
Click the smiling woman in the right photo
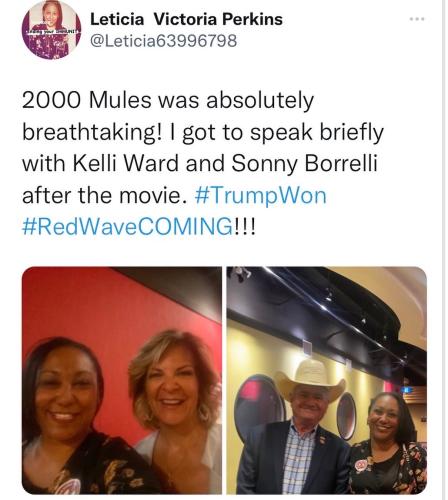[x=388, y=443]
